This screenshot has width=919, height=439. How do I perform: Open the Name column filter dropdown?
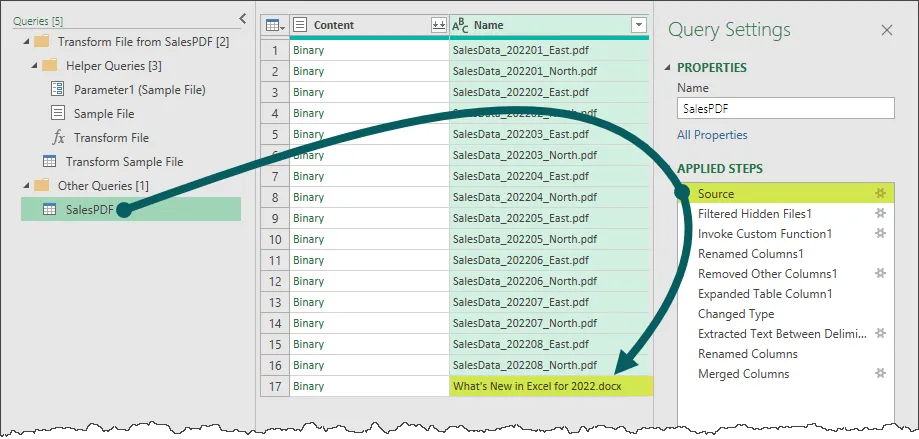[x=639, y=25]
